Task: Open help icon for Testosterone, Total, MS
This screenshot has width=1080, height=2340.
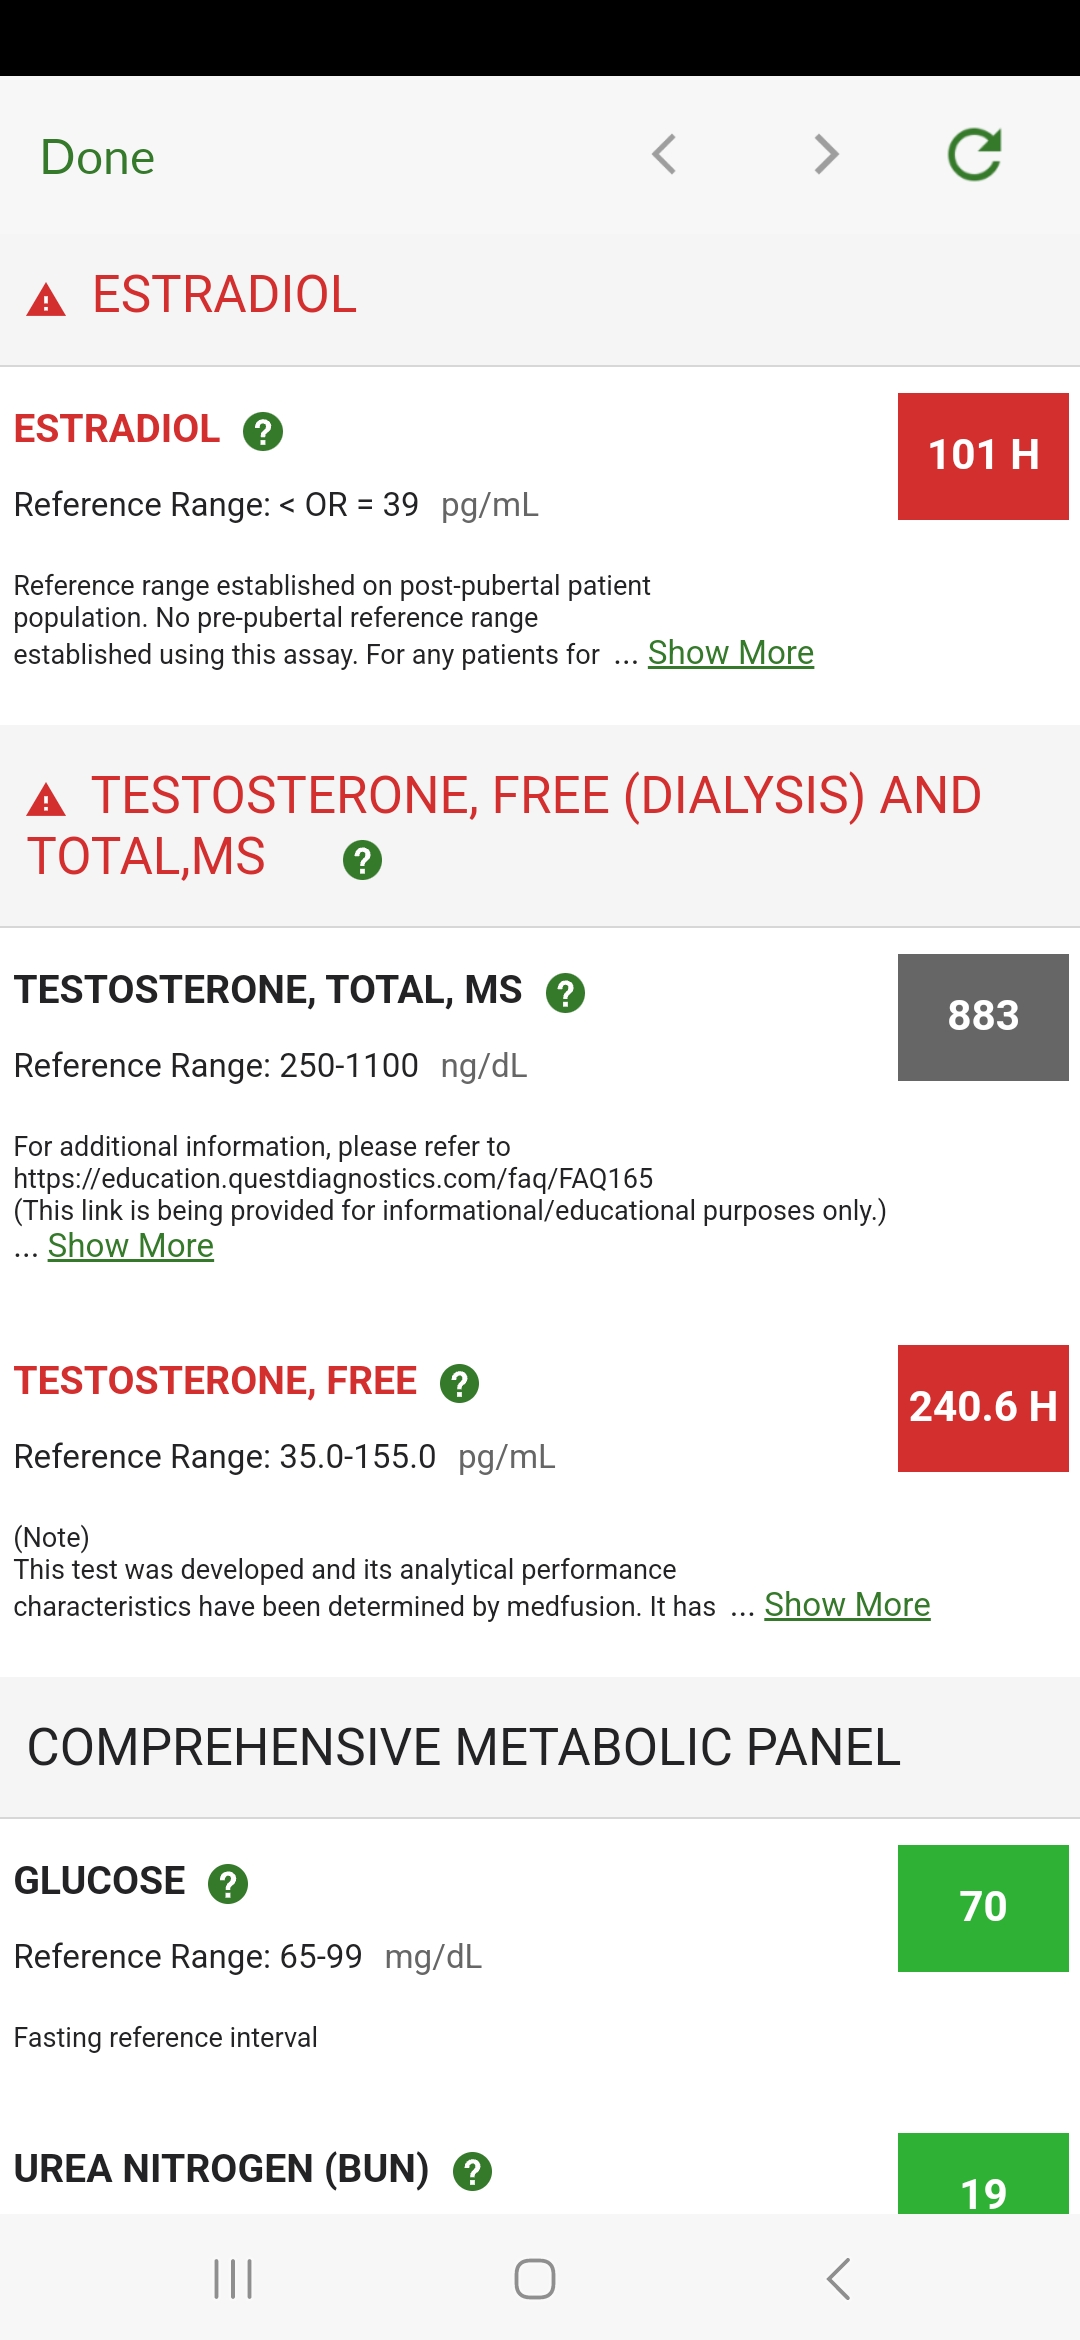Action: pyautogui.click(x=565, y=993)
